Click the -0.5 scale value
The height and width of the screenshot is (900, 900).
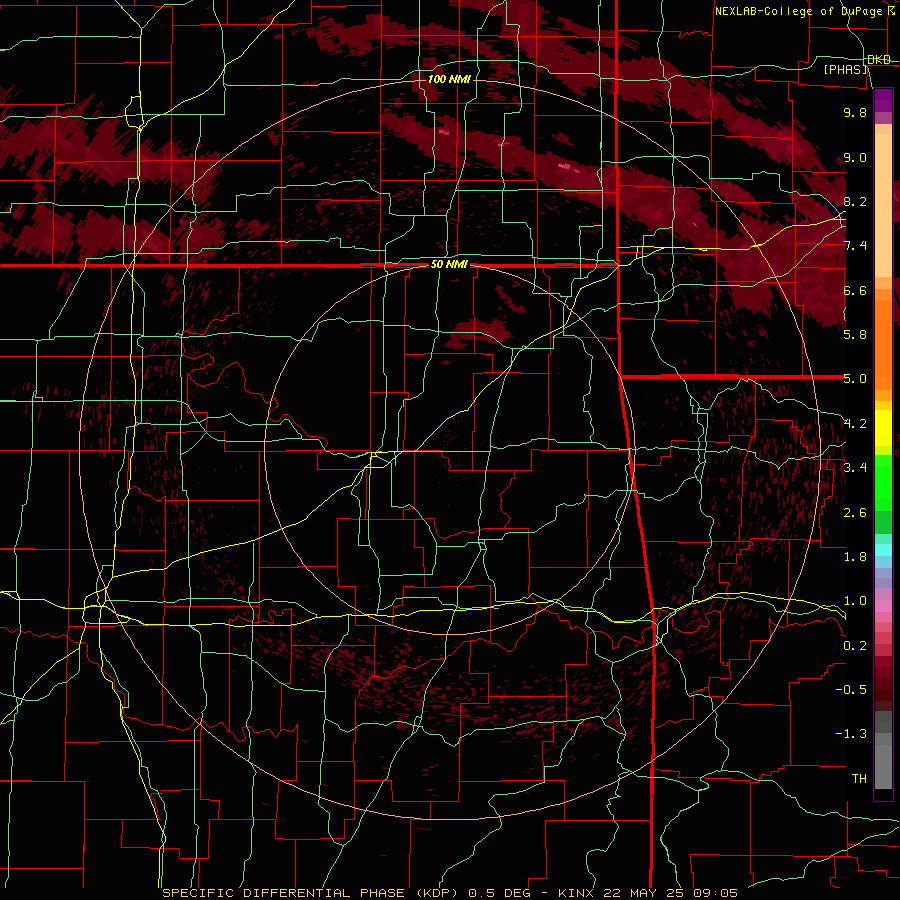coord(851,690)
